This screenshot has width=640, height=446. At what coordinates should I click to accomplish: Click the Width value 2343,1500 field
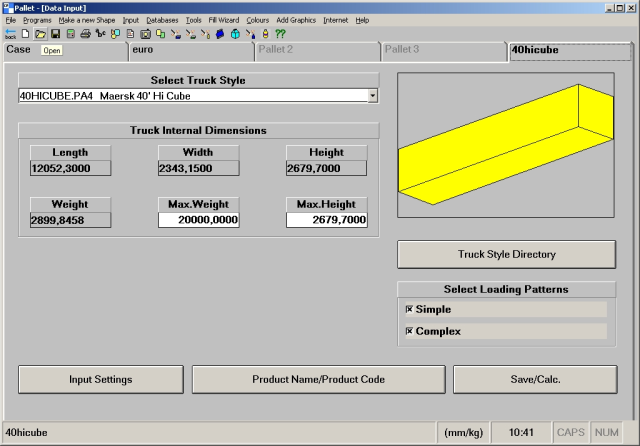(198, 168)
